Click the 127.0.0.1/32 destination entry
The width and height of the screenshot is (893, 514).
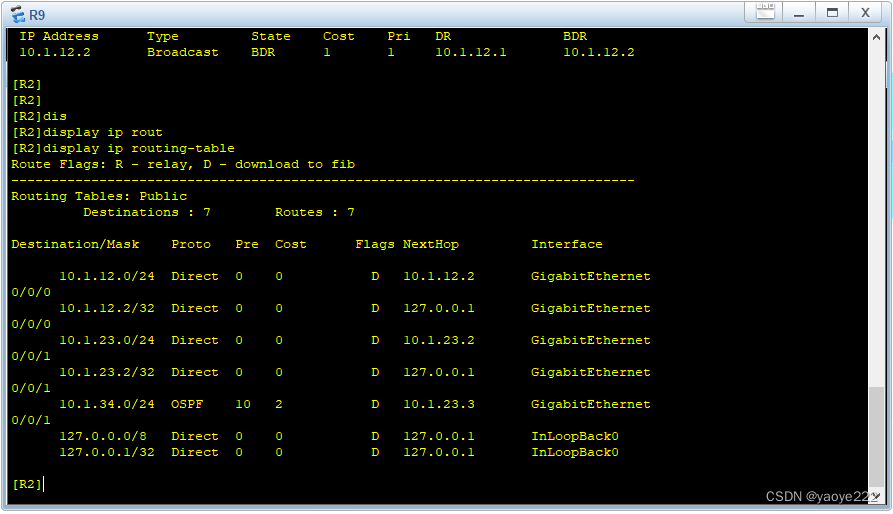(107, 452)
